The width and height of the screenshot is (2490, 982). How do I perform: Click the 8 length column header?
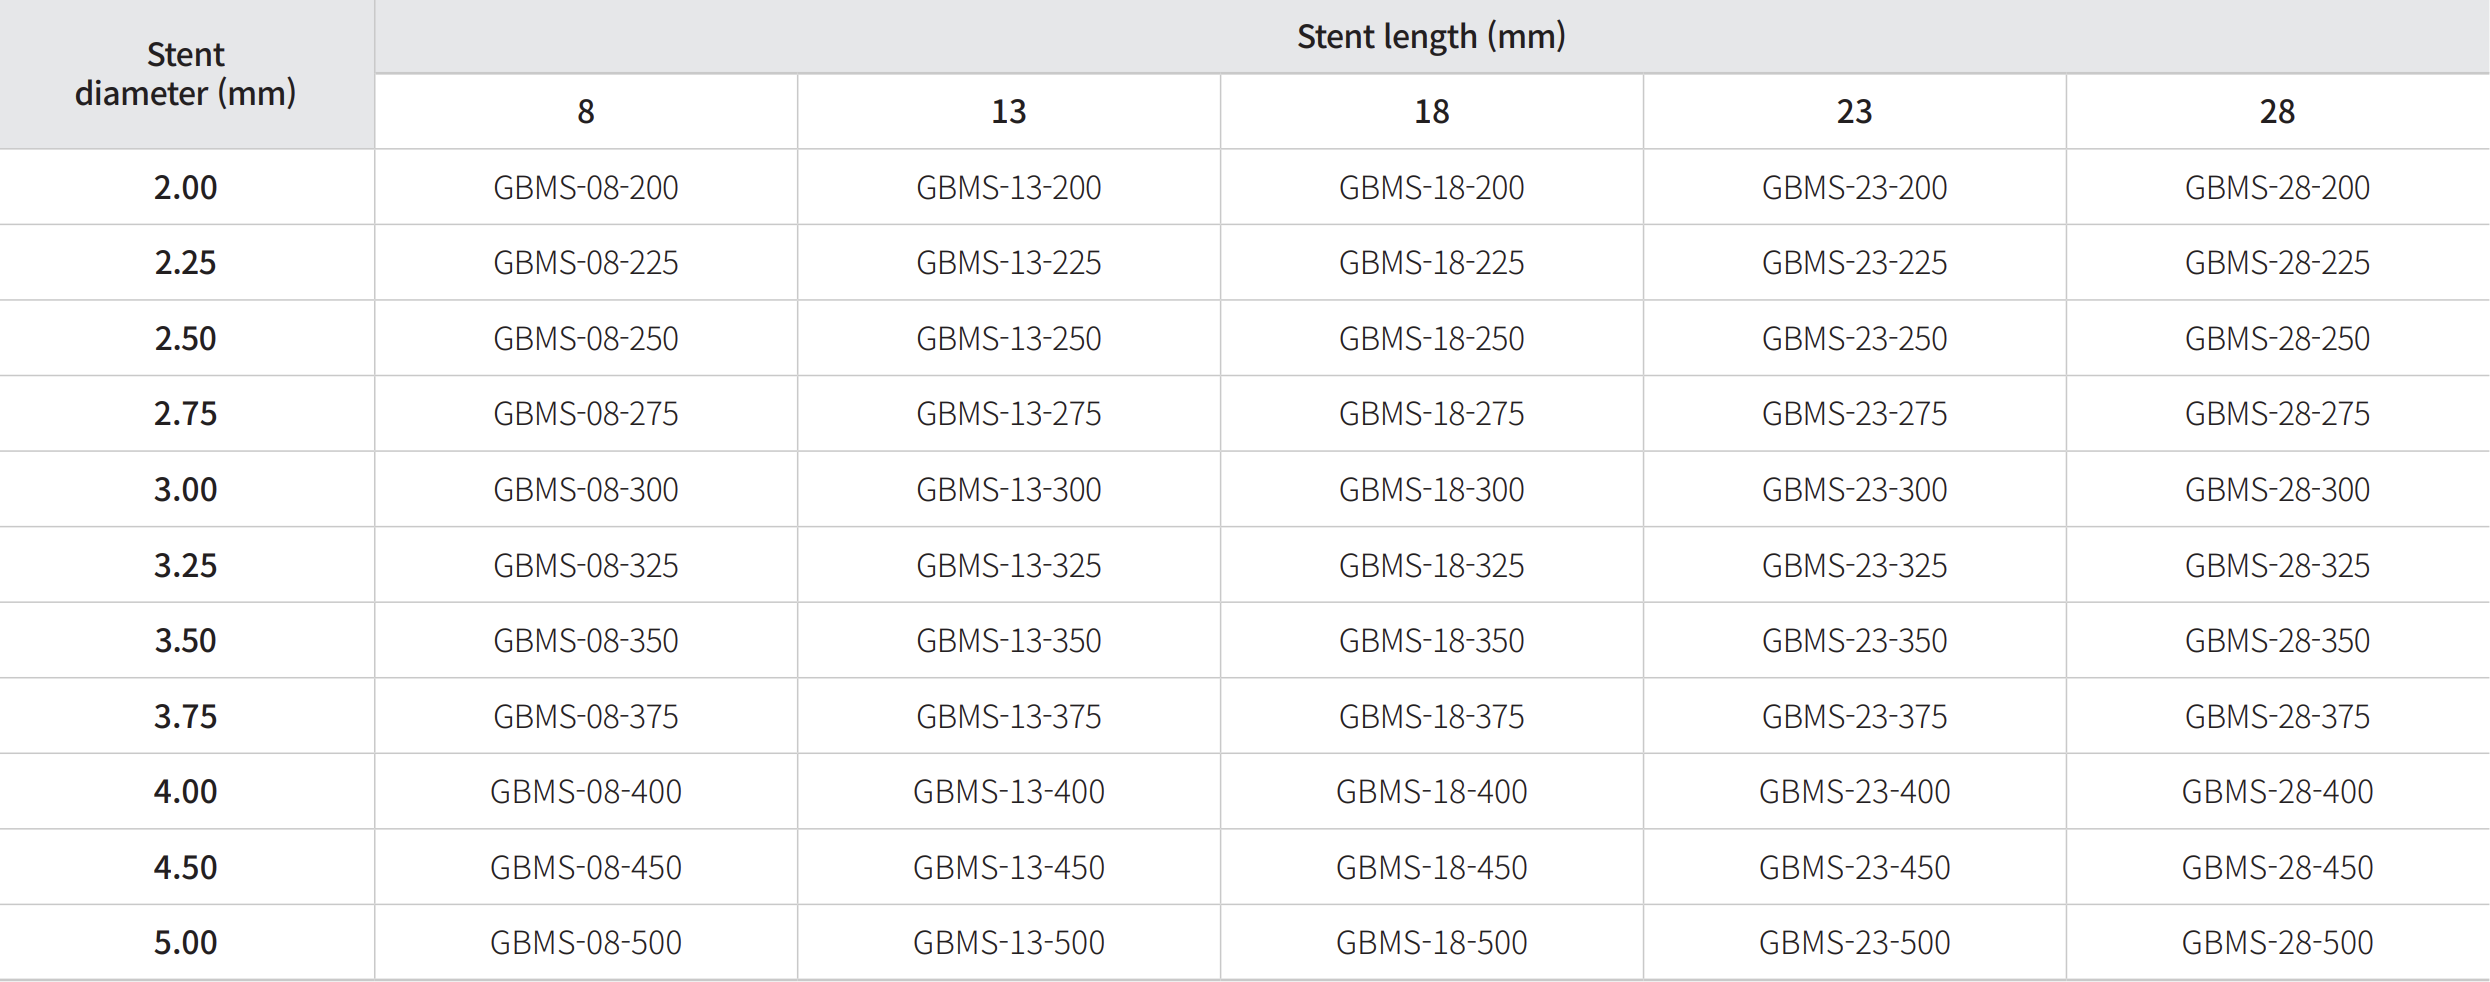click(585, 111)
